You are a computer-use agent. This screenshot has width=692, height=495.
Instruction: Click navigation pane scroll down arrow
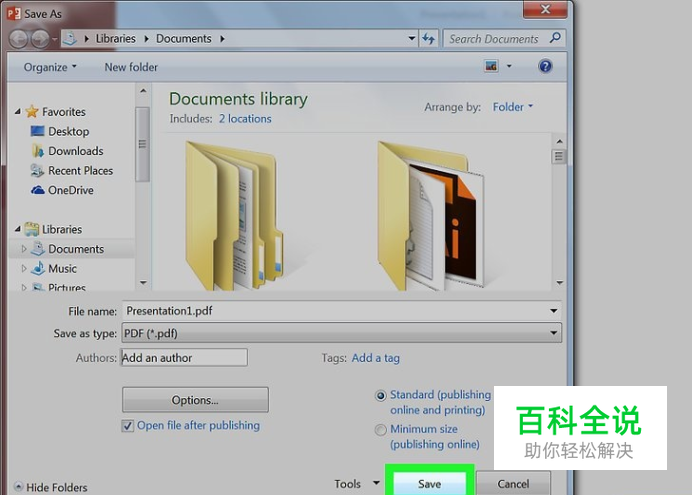(x=143, y=282)
